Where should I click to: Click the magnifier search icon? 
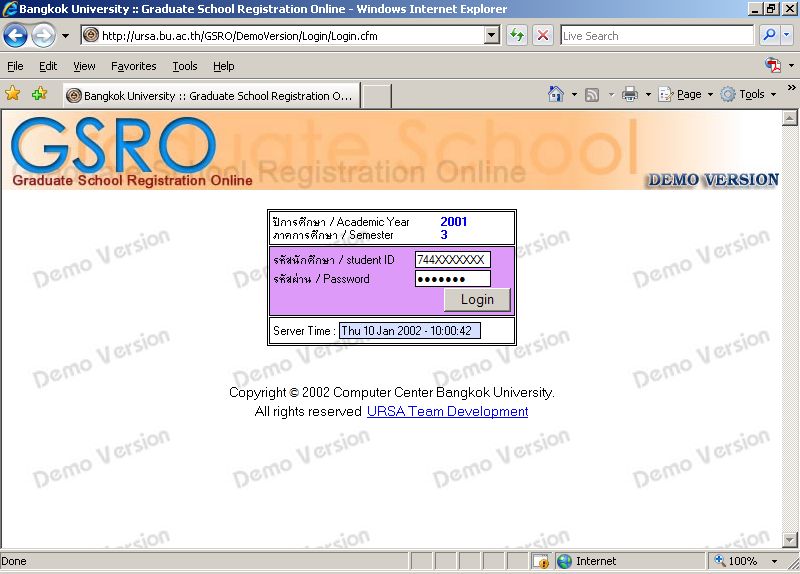click(768, 35)
